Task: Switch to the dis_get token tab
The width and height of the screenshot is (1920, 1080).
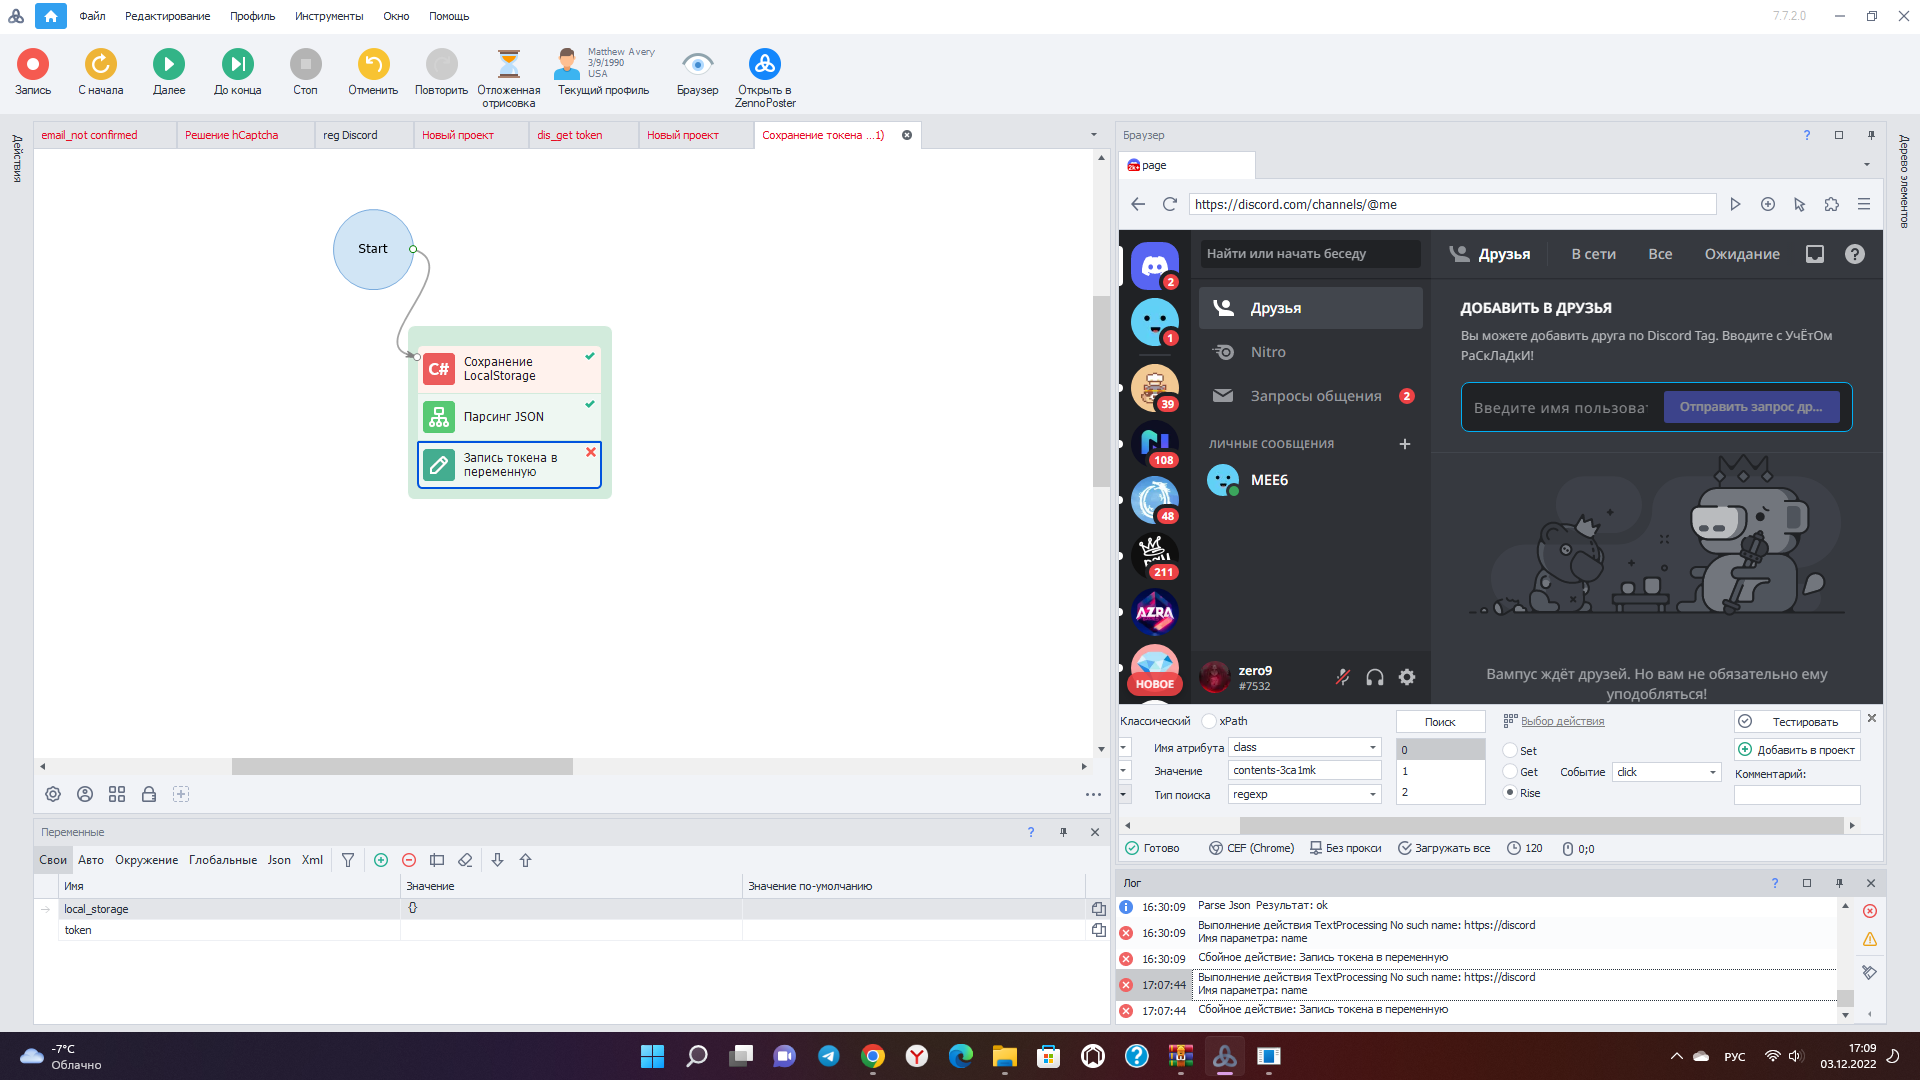Action: click(570, 135)
